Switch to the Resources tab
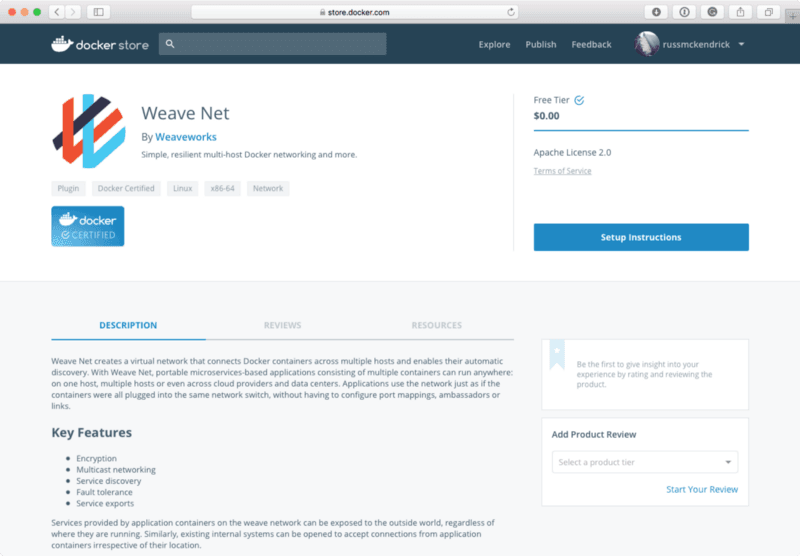The width and height of the screenshot is (800, 556). pos(436,325)
